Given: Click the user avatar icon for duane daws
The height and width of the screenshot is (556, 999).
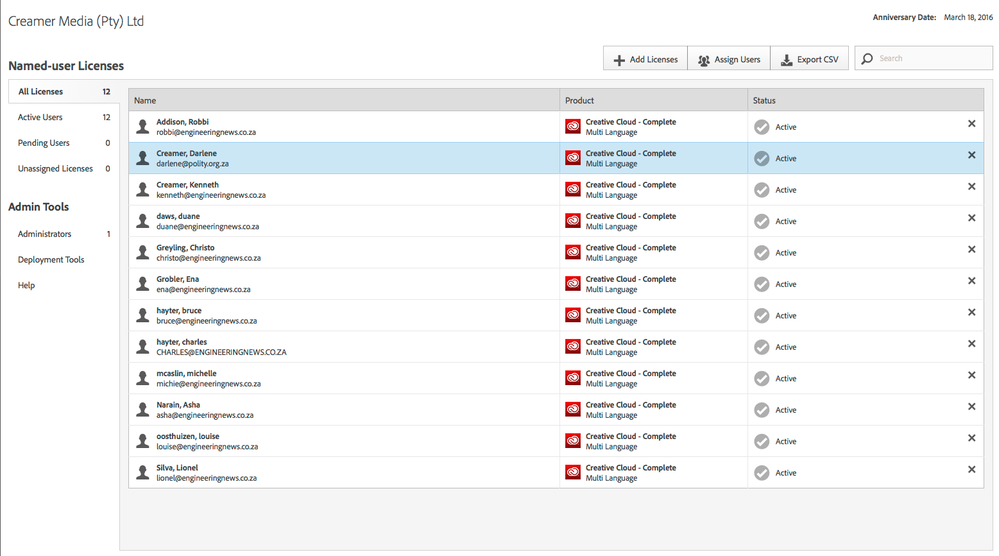Looking at the screenshot, I should point(143,221).
